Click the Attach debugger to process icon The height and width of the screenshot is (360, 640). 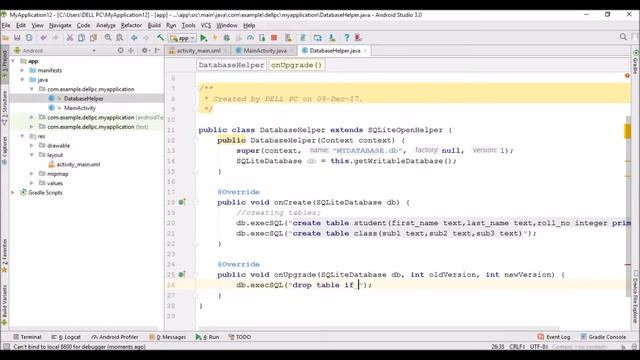tap(262, 38)
